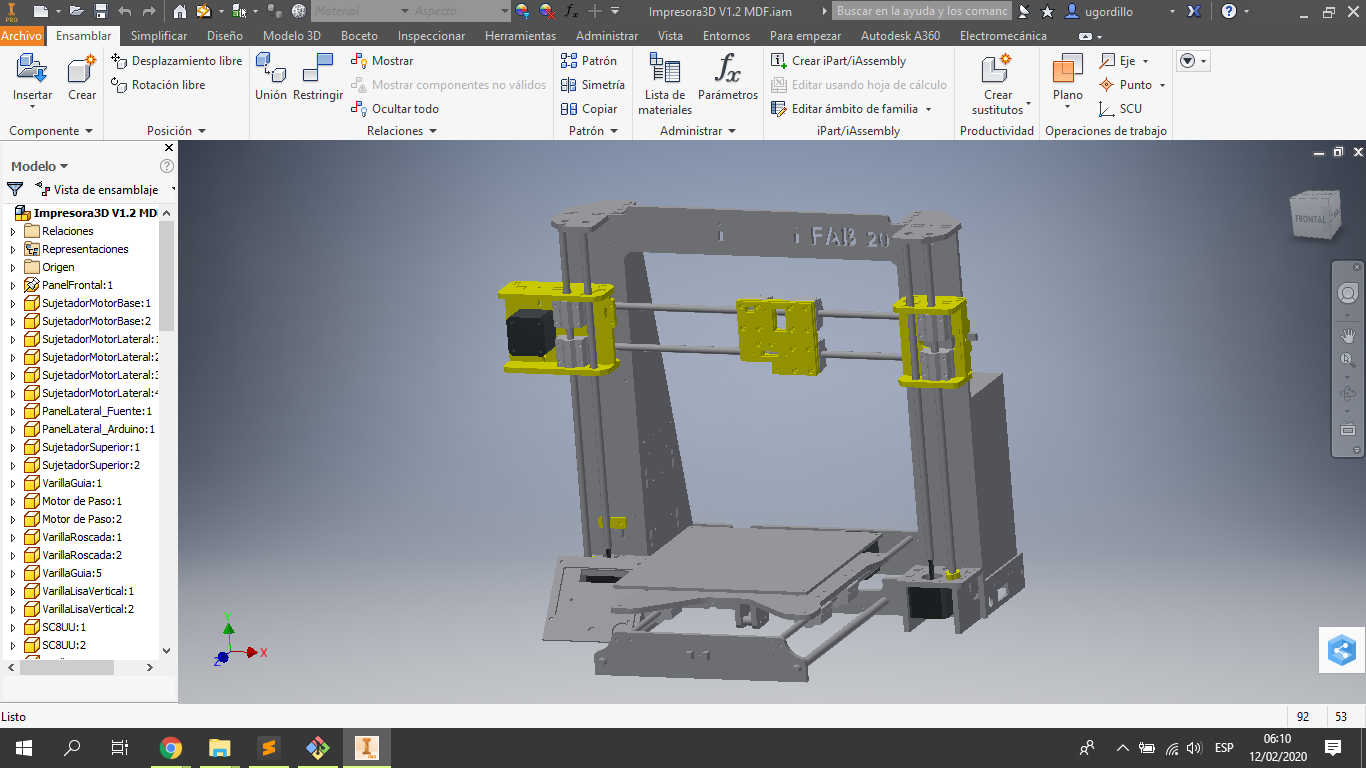Open File Explorer from the taskbar

coord(219,748)
